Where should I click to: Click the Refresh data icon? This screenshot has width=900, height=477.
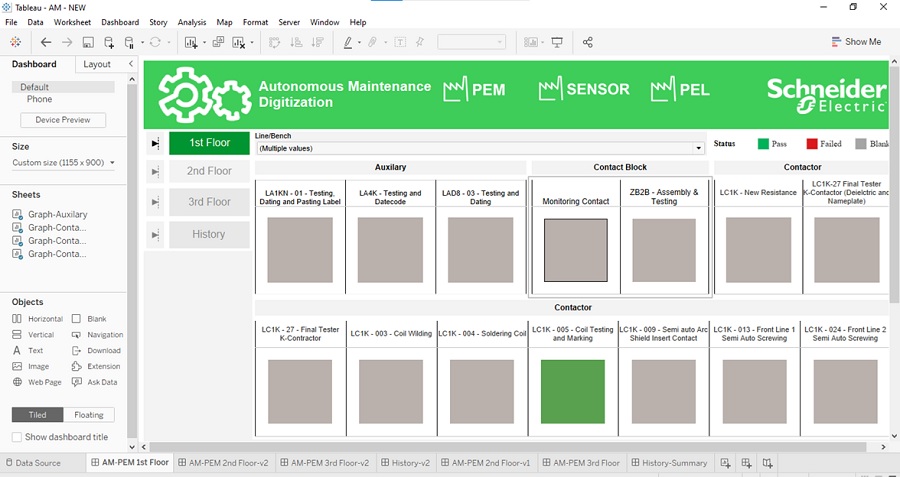[x=155, y=42]
